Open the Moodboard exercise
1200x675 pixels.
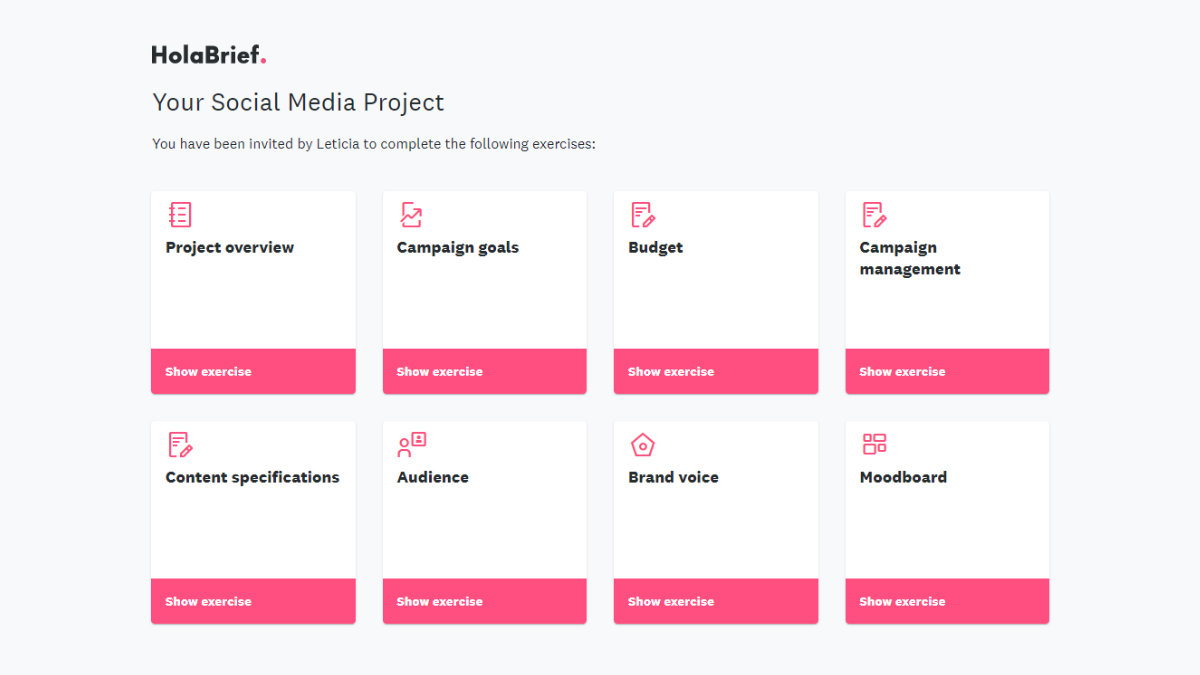click(947, 601)
